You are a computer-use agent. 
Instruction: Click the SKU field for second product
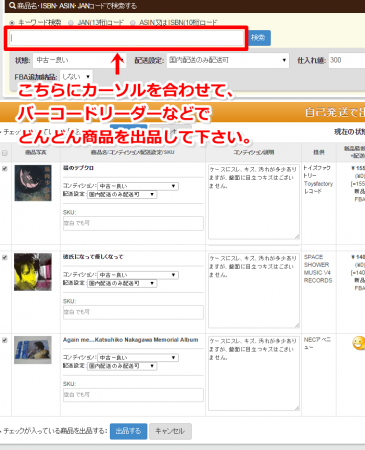click(x=133, y=312)
